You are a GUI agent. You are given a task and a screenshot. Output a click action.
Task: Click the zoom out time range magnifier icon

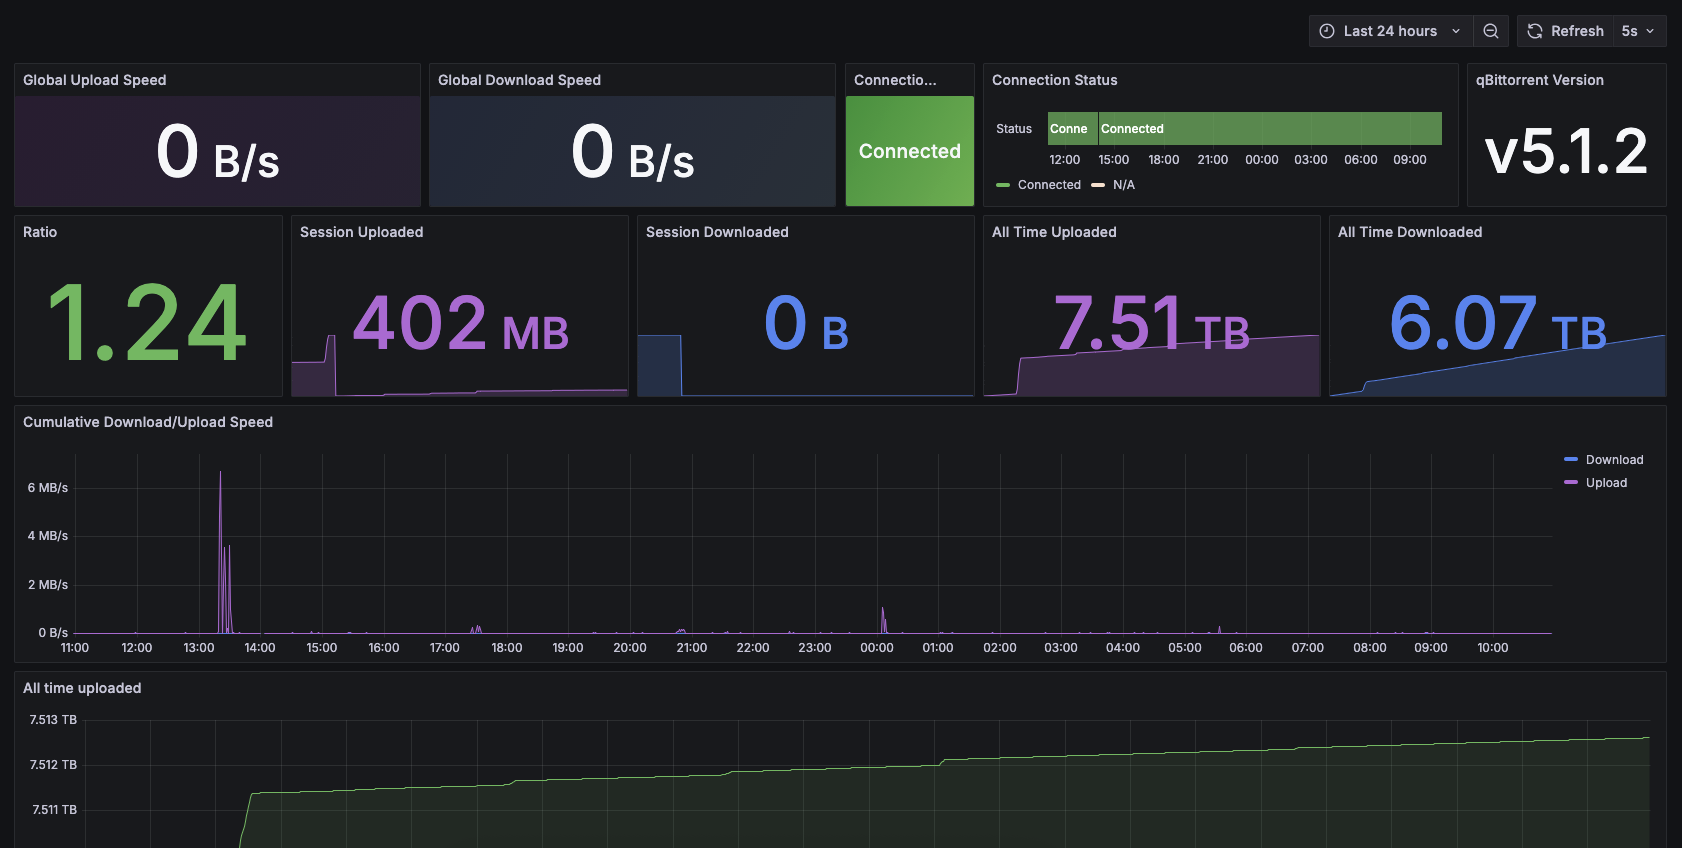pos(1490,31)
